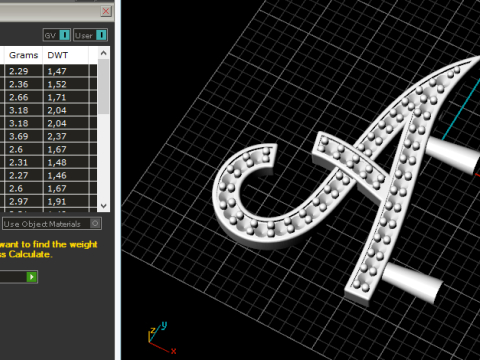The height and width of the screenshot is (360, 480).
Task: Select the 1,46 DWT cell
Action: pos(66,175)
